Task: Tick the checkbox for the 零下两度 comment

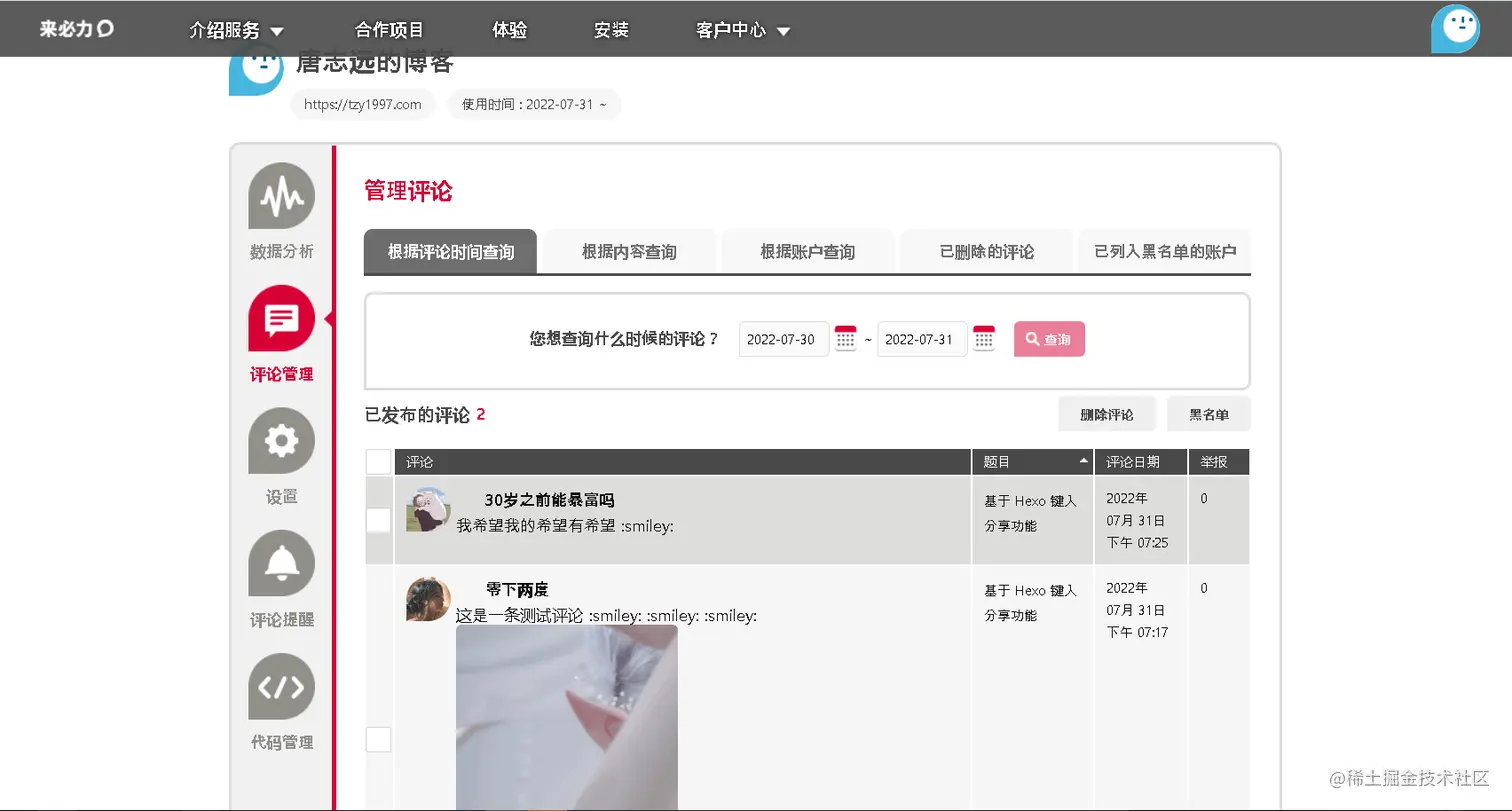Action: pos(378,739)
